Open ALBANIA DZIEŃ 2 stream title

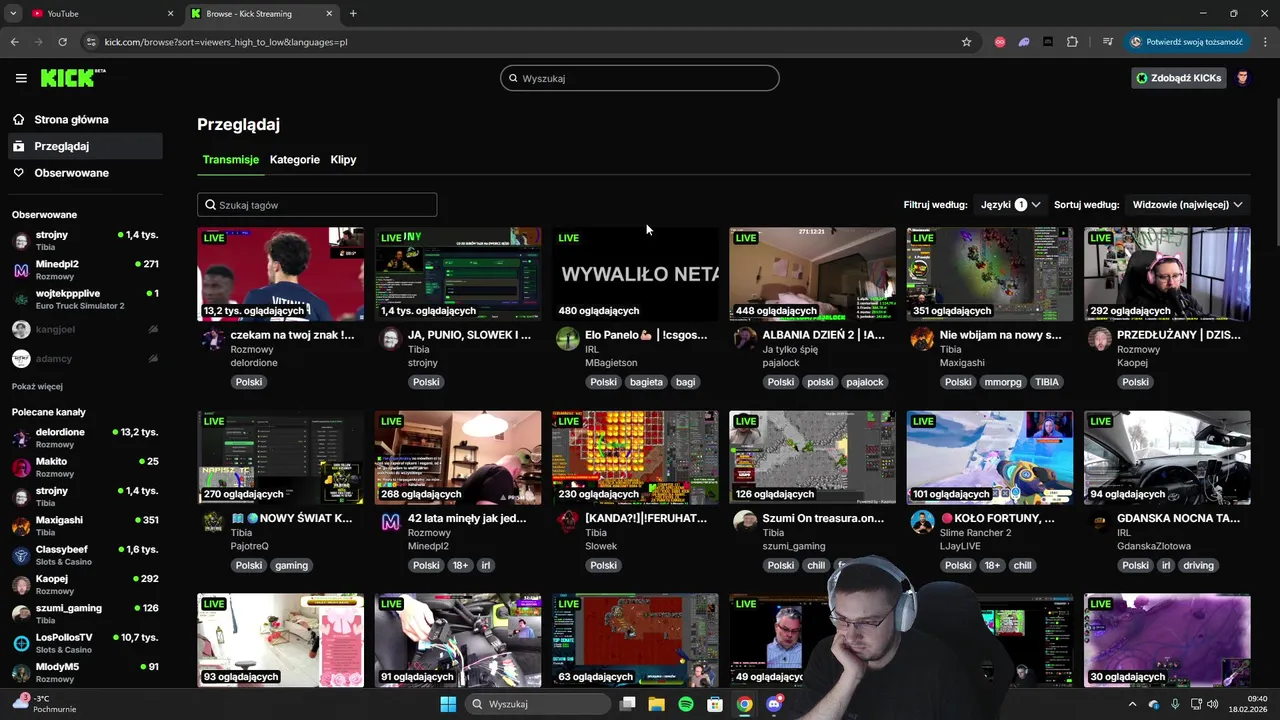point(823,335)
